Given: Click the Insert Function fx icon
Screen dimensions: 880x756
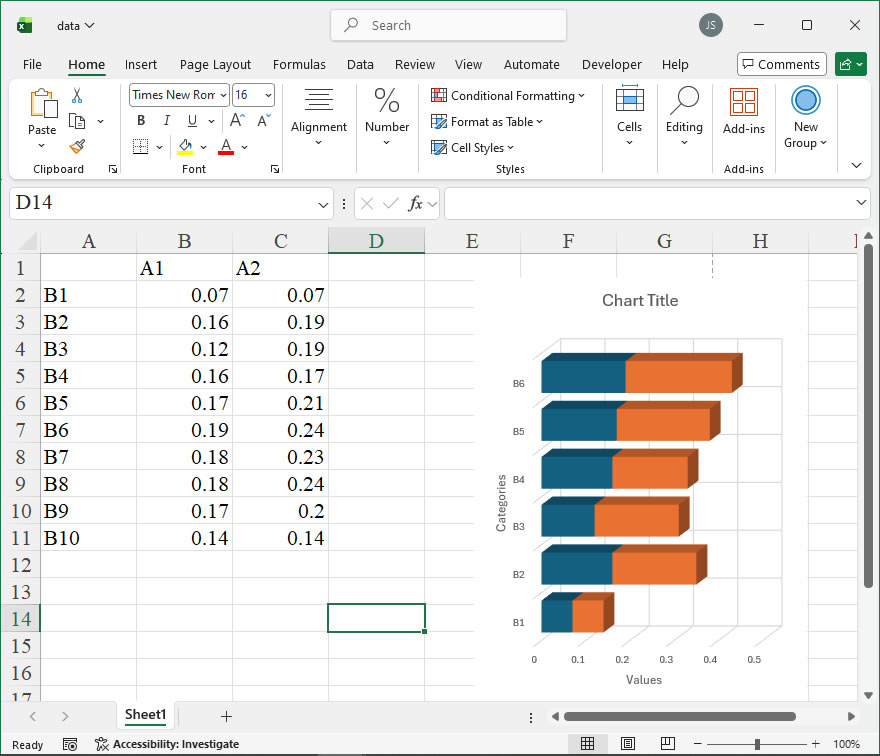Looking at the screenshot, I should pos(415,204).
